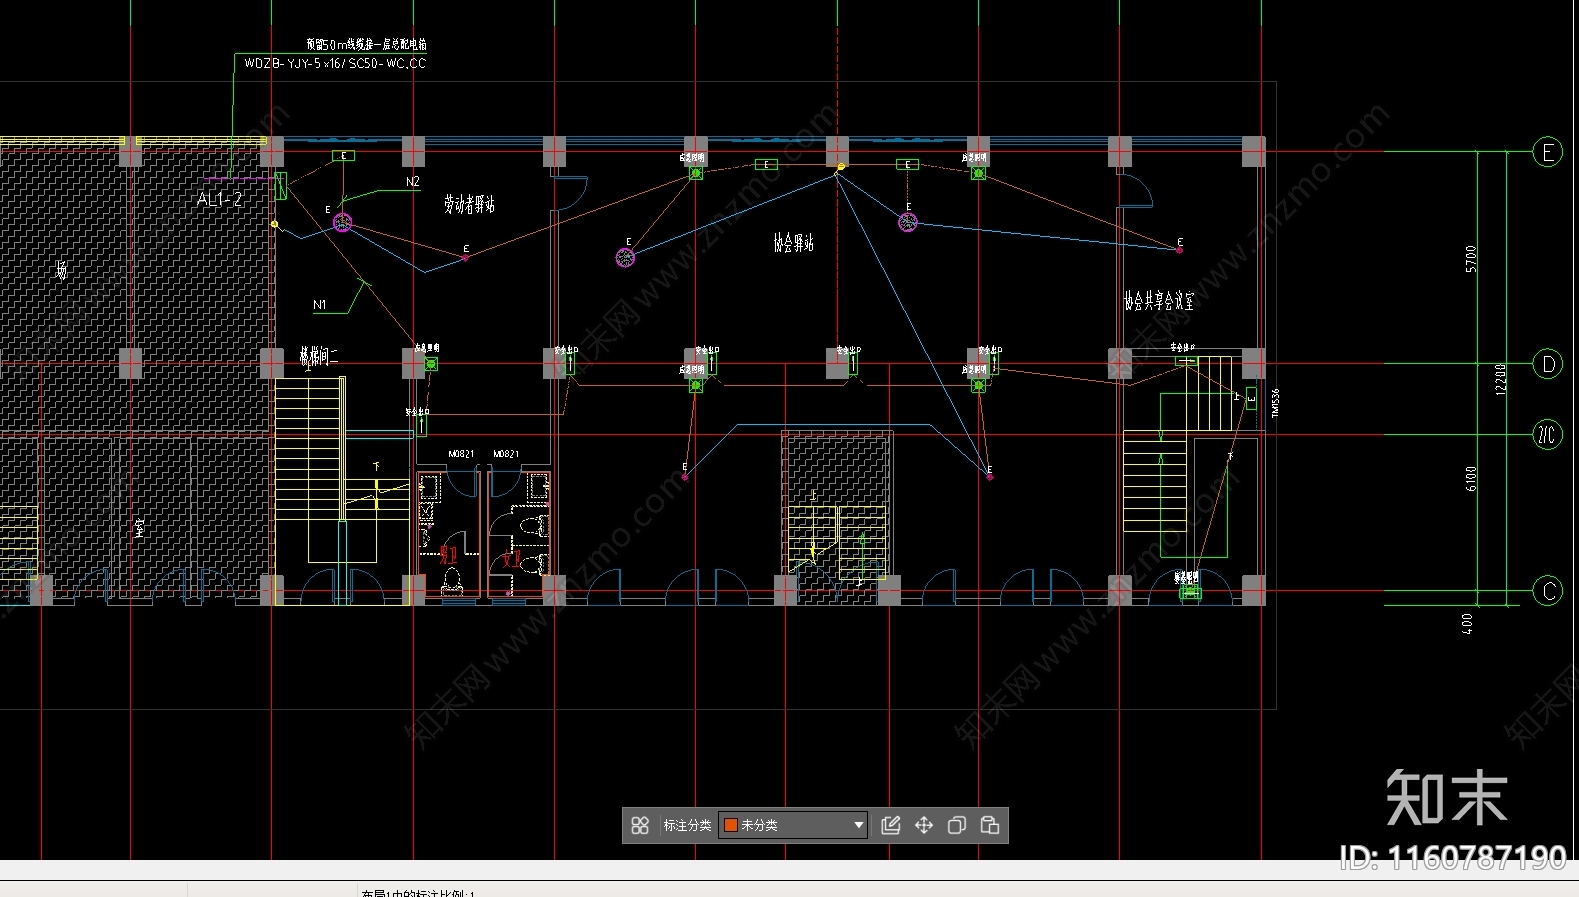
Task: Select the 楼梯间二 stairwell label
Action: (x=319, y=356)
